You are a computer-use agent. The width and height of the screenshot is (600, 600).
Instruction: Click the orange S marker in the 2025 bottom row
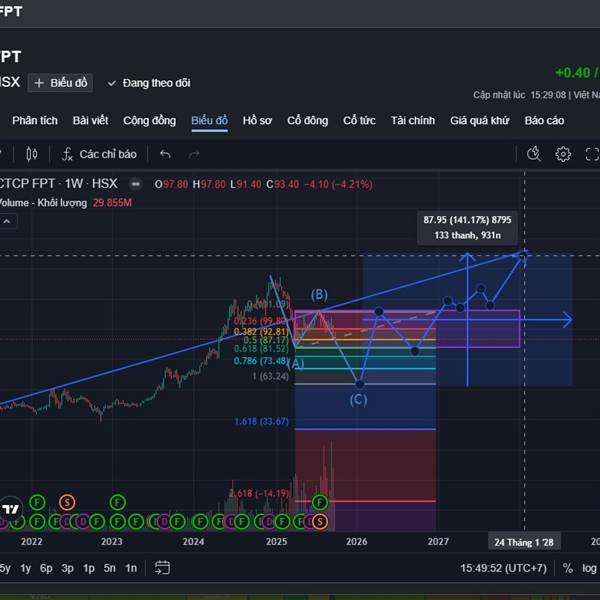320,521
